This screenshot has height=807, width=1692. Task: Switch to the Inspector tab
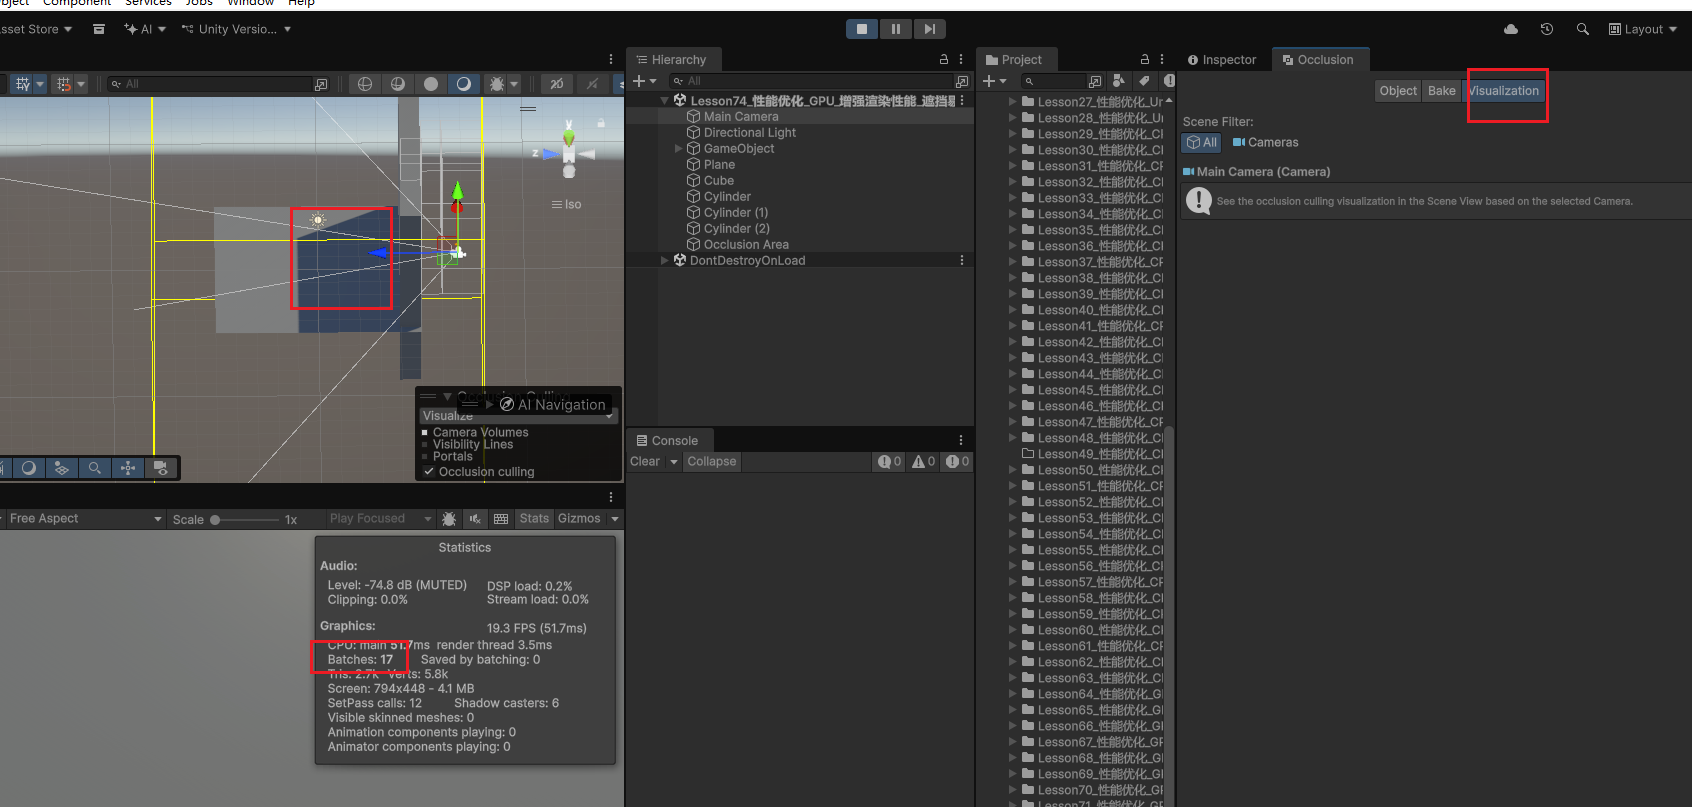coord(1221,60)
